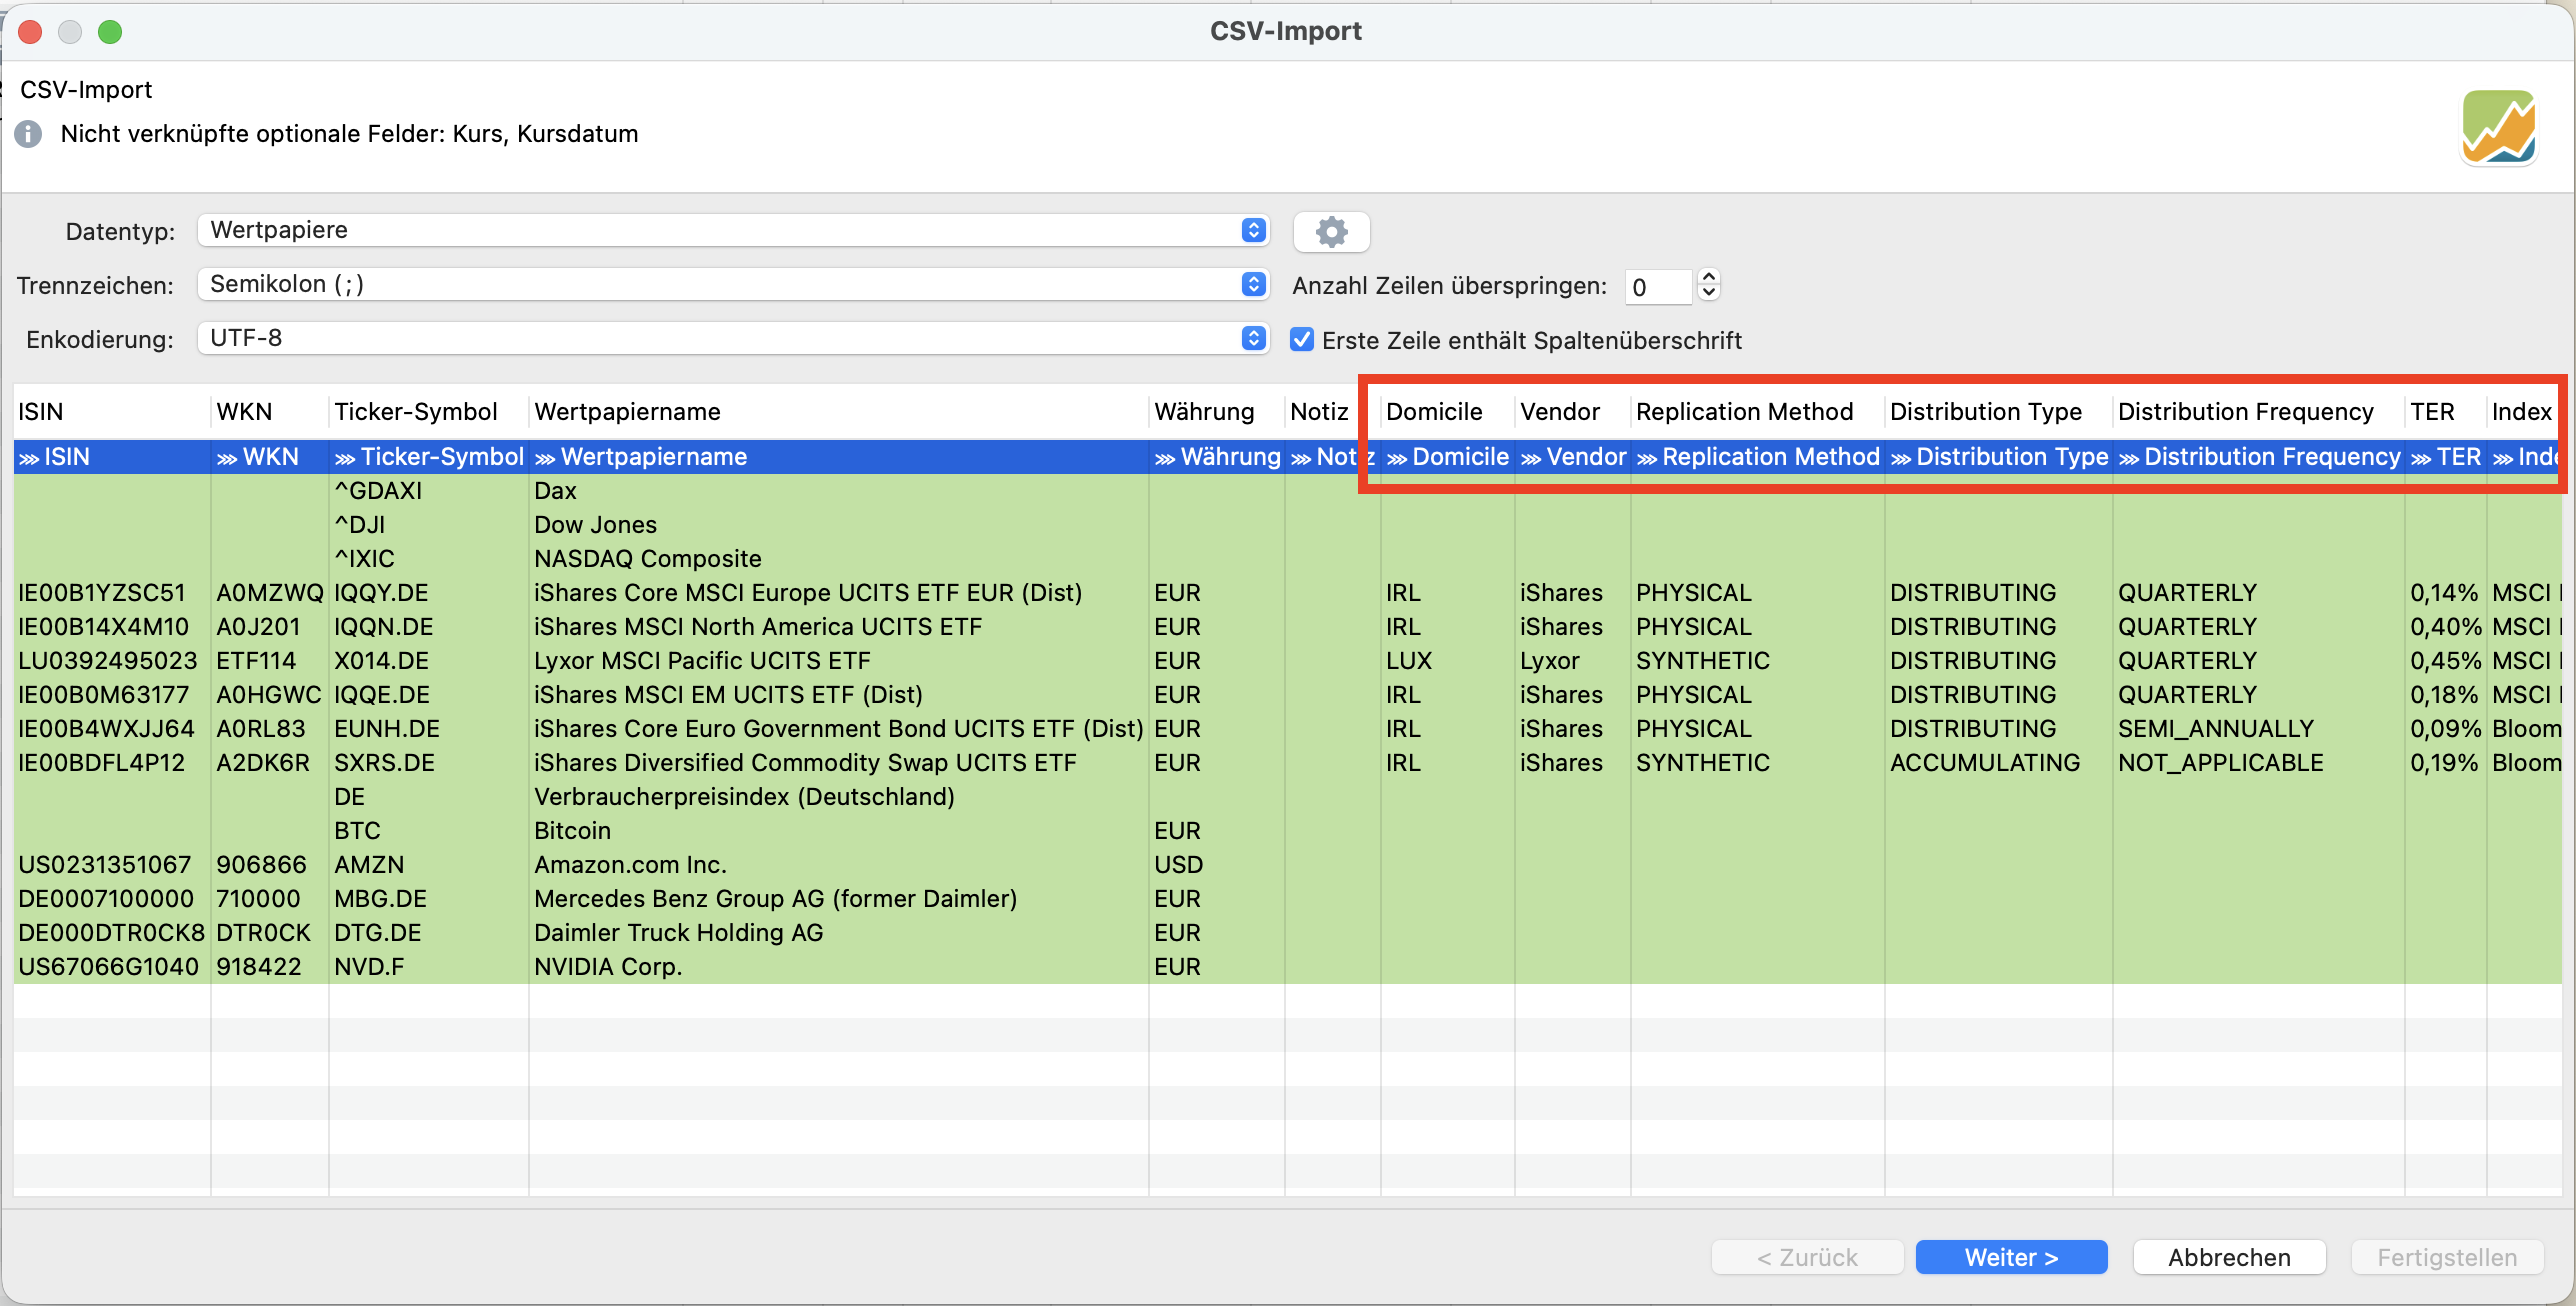Click the '» Distribution Frequency' mapping cell
Screen dimensions: 2576x1306
tap(2259, 457)
